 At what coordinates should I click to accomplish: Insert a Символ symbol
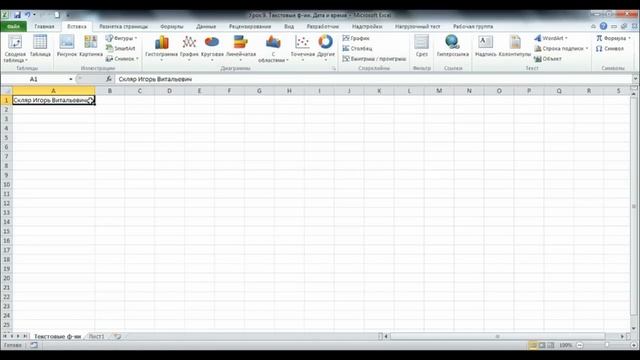coord(610,48)
